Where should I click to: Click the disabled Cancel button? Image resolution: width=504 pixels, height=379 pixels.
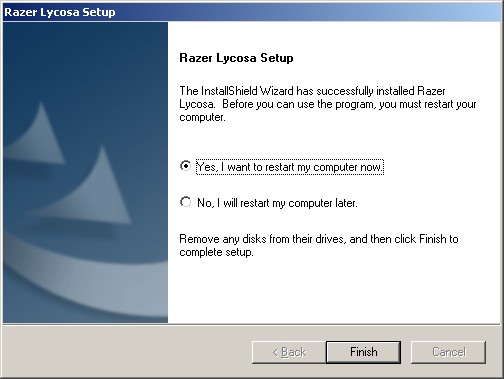tap(448, 352)
